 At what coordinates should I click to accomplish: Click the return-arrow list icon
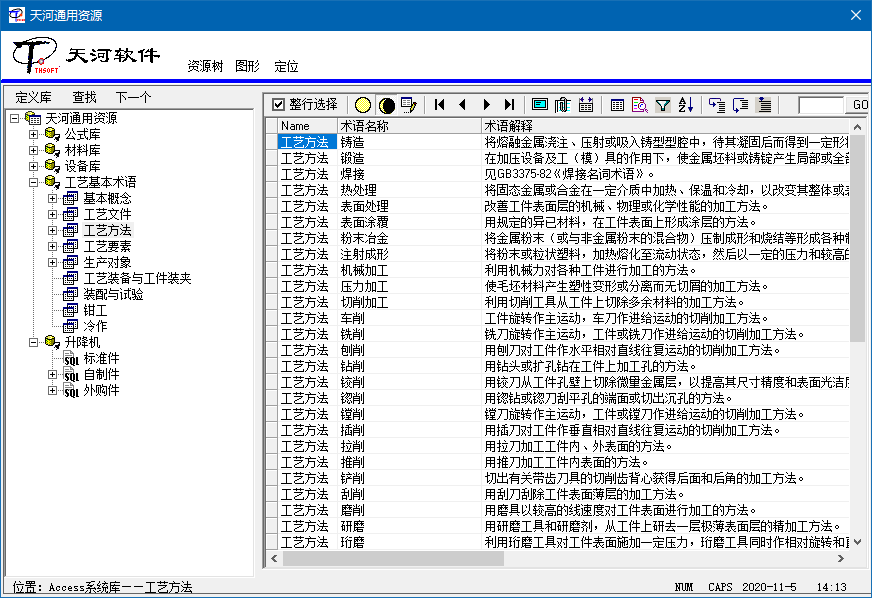[740, 105]
